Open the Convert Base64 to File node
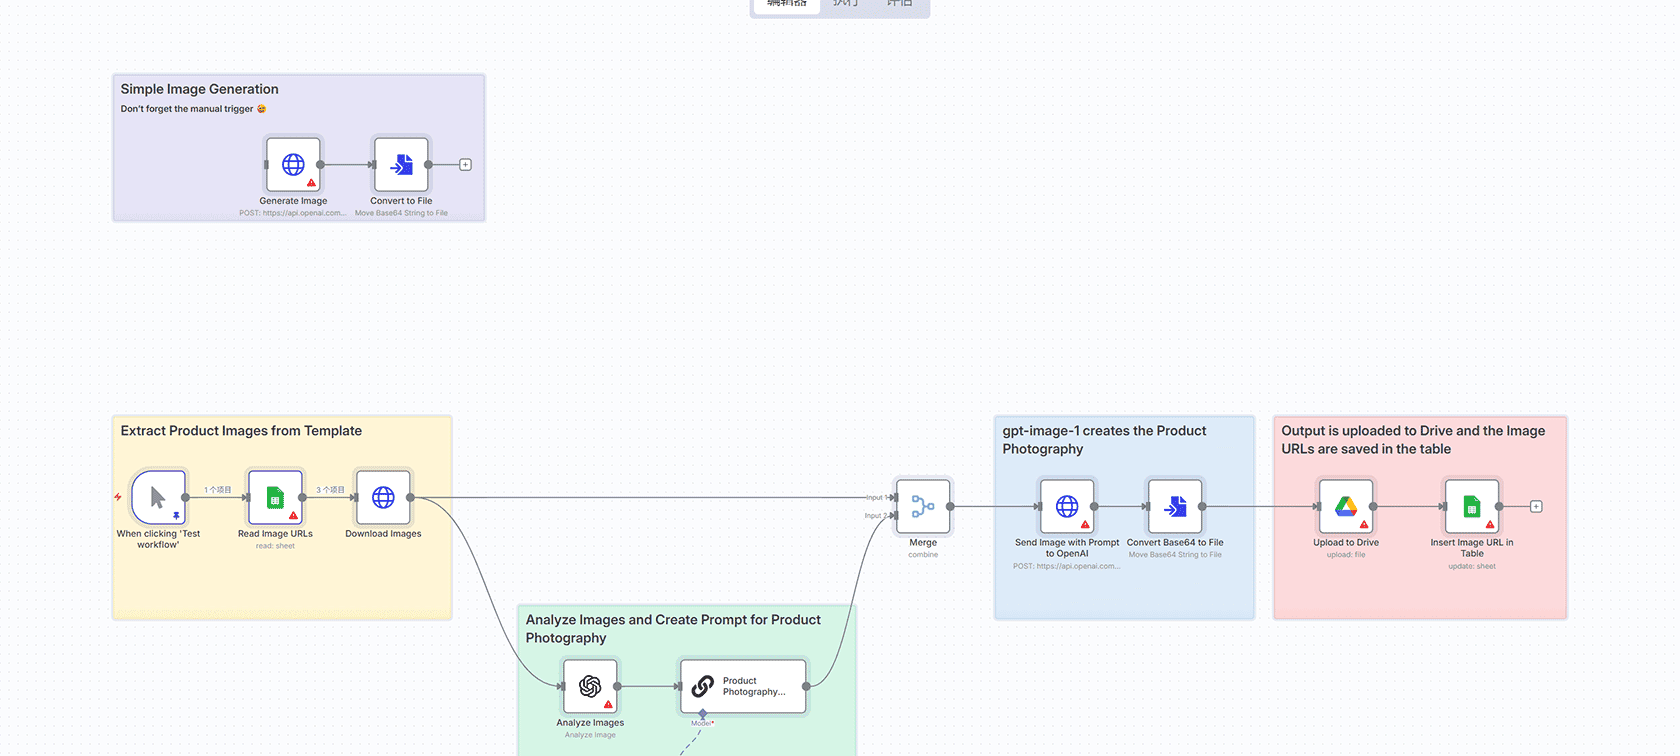 pyautogui.click(x=1175, y=507)
